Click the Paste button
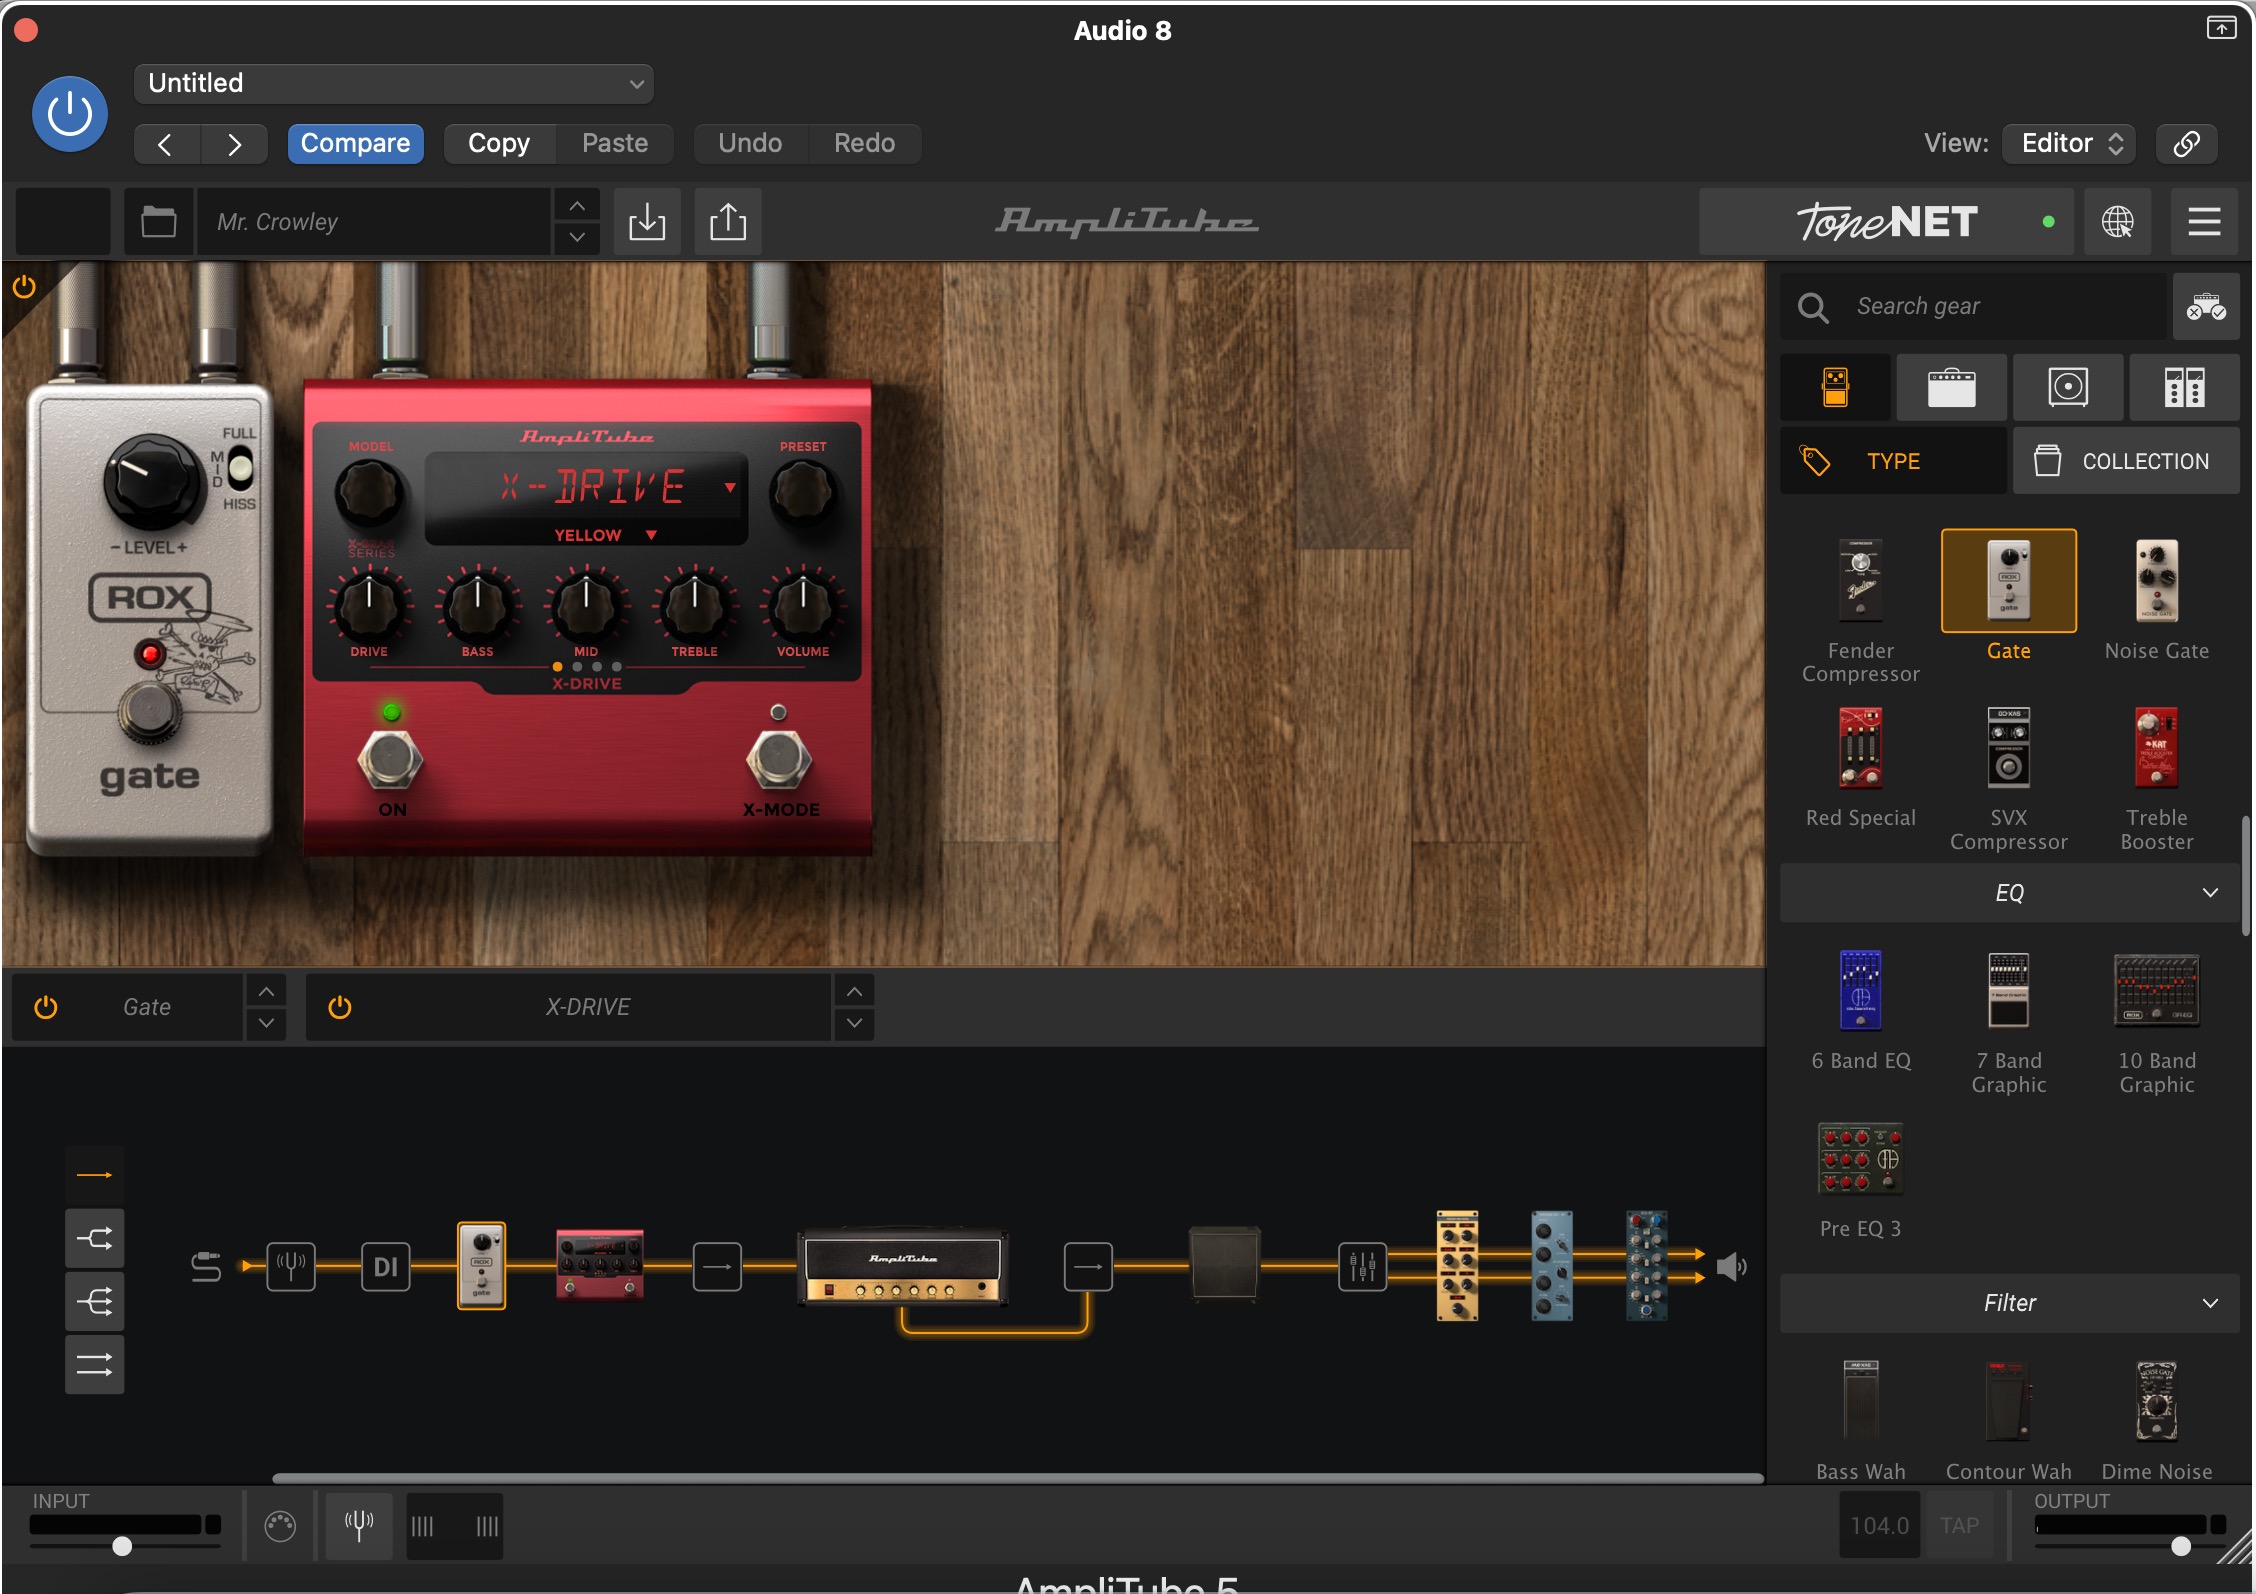The image size is (2256, 1594). pos(615,144)
